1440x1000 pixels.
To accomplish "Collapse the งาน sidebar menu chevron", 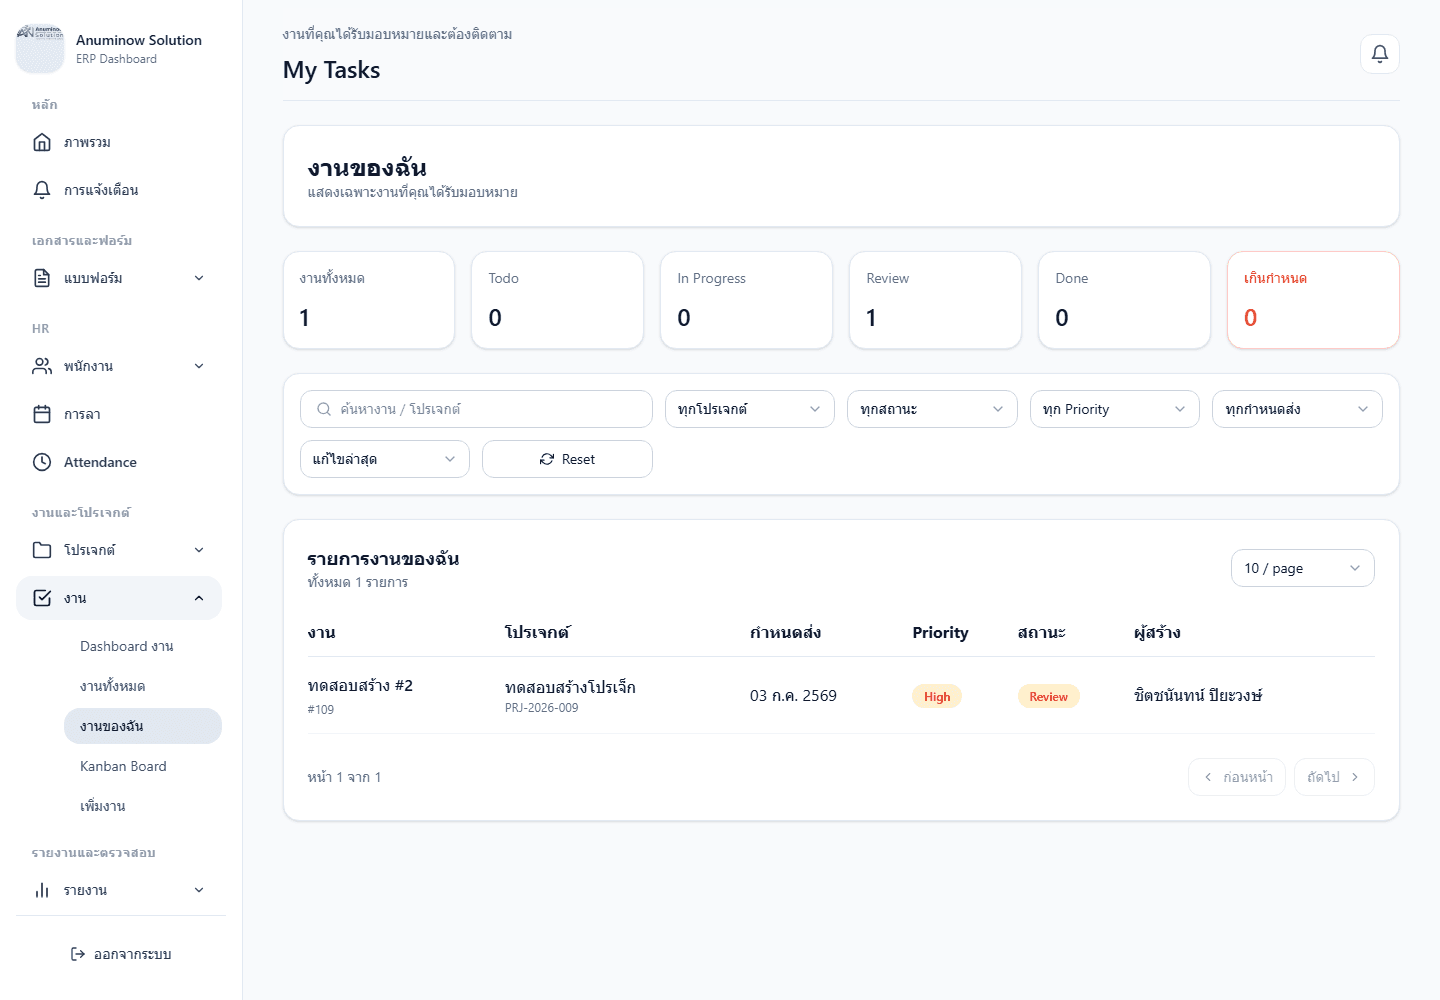I will [x=199, y=598].
